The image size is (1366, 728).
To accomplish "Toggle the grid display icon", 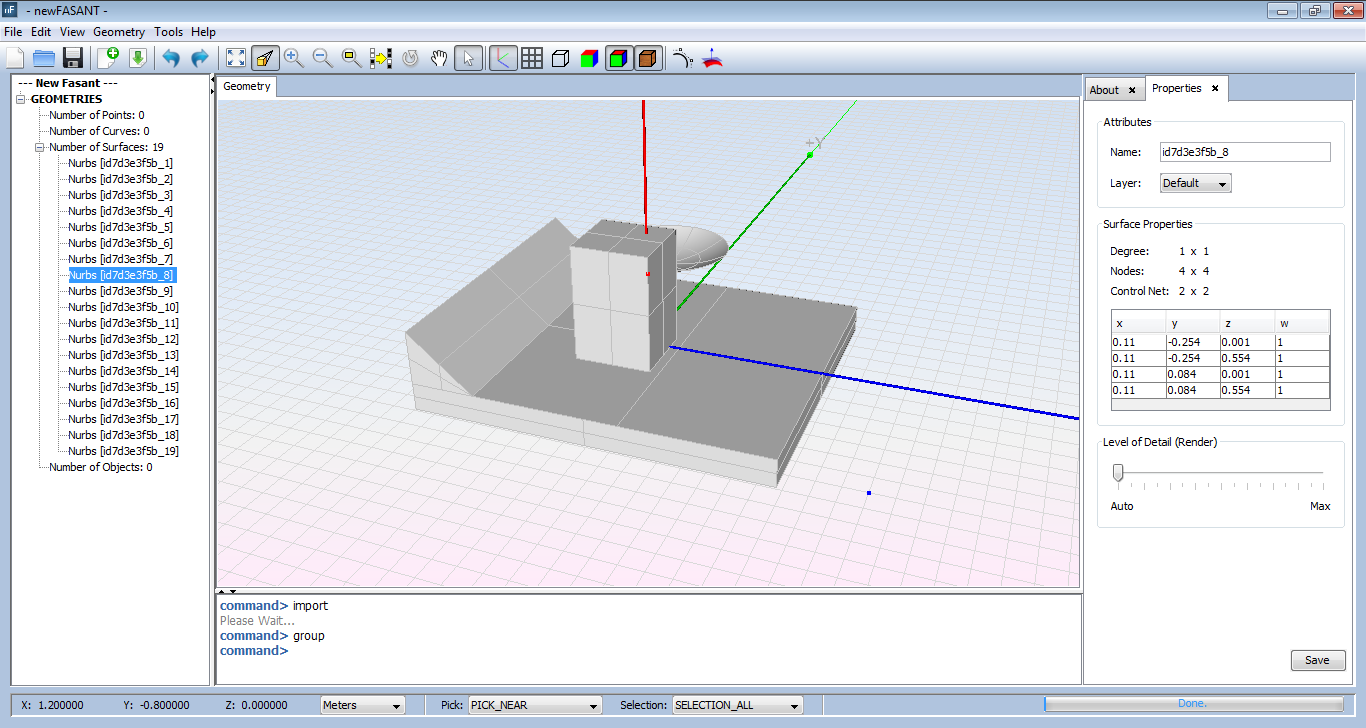I will (530, 57).
